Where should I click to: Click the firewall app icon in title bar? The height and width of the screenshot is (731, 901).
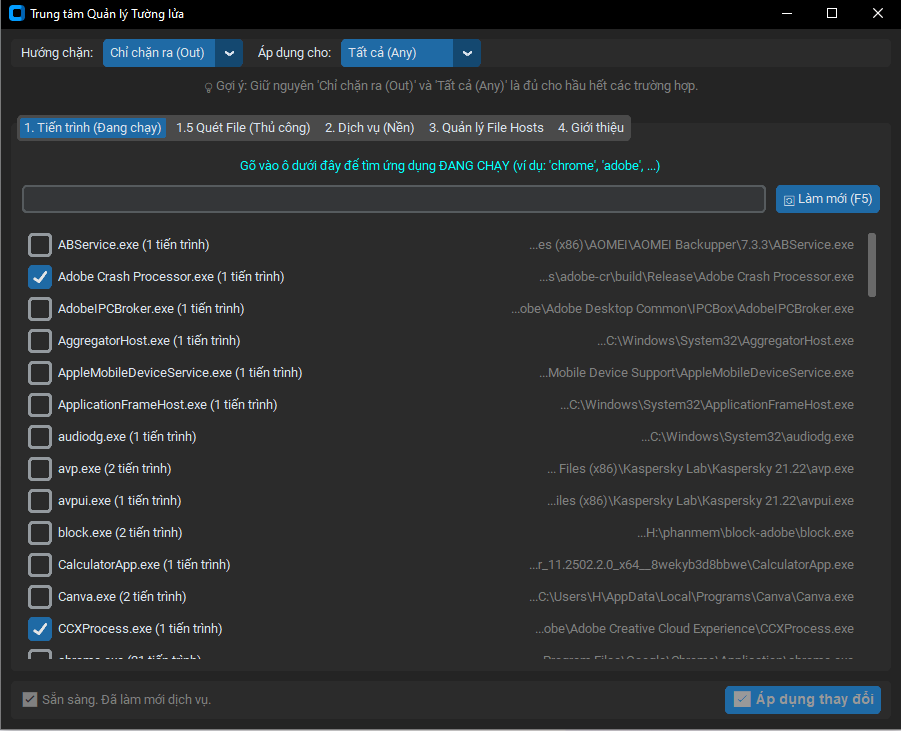(16, 14)
